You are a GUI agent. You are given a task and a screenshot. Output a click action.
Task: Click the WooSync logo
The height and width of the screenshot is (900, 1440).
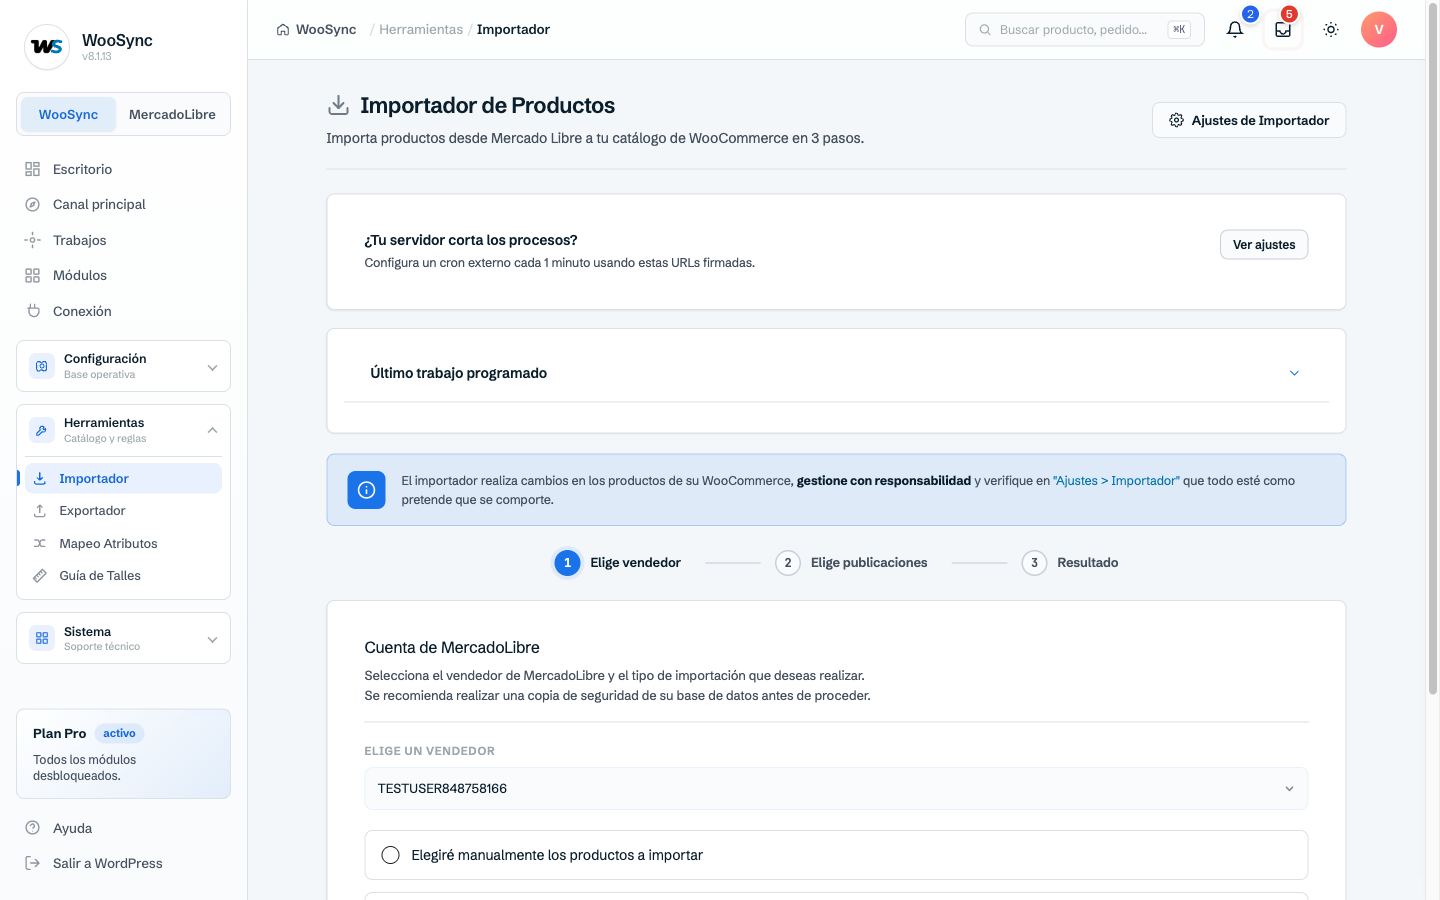[47, 47]
